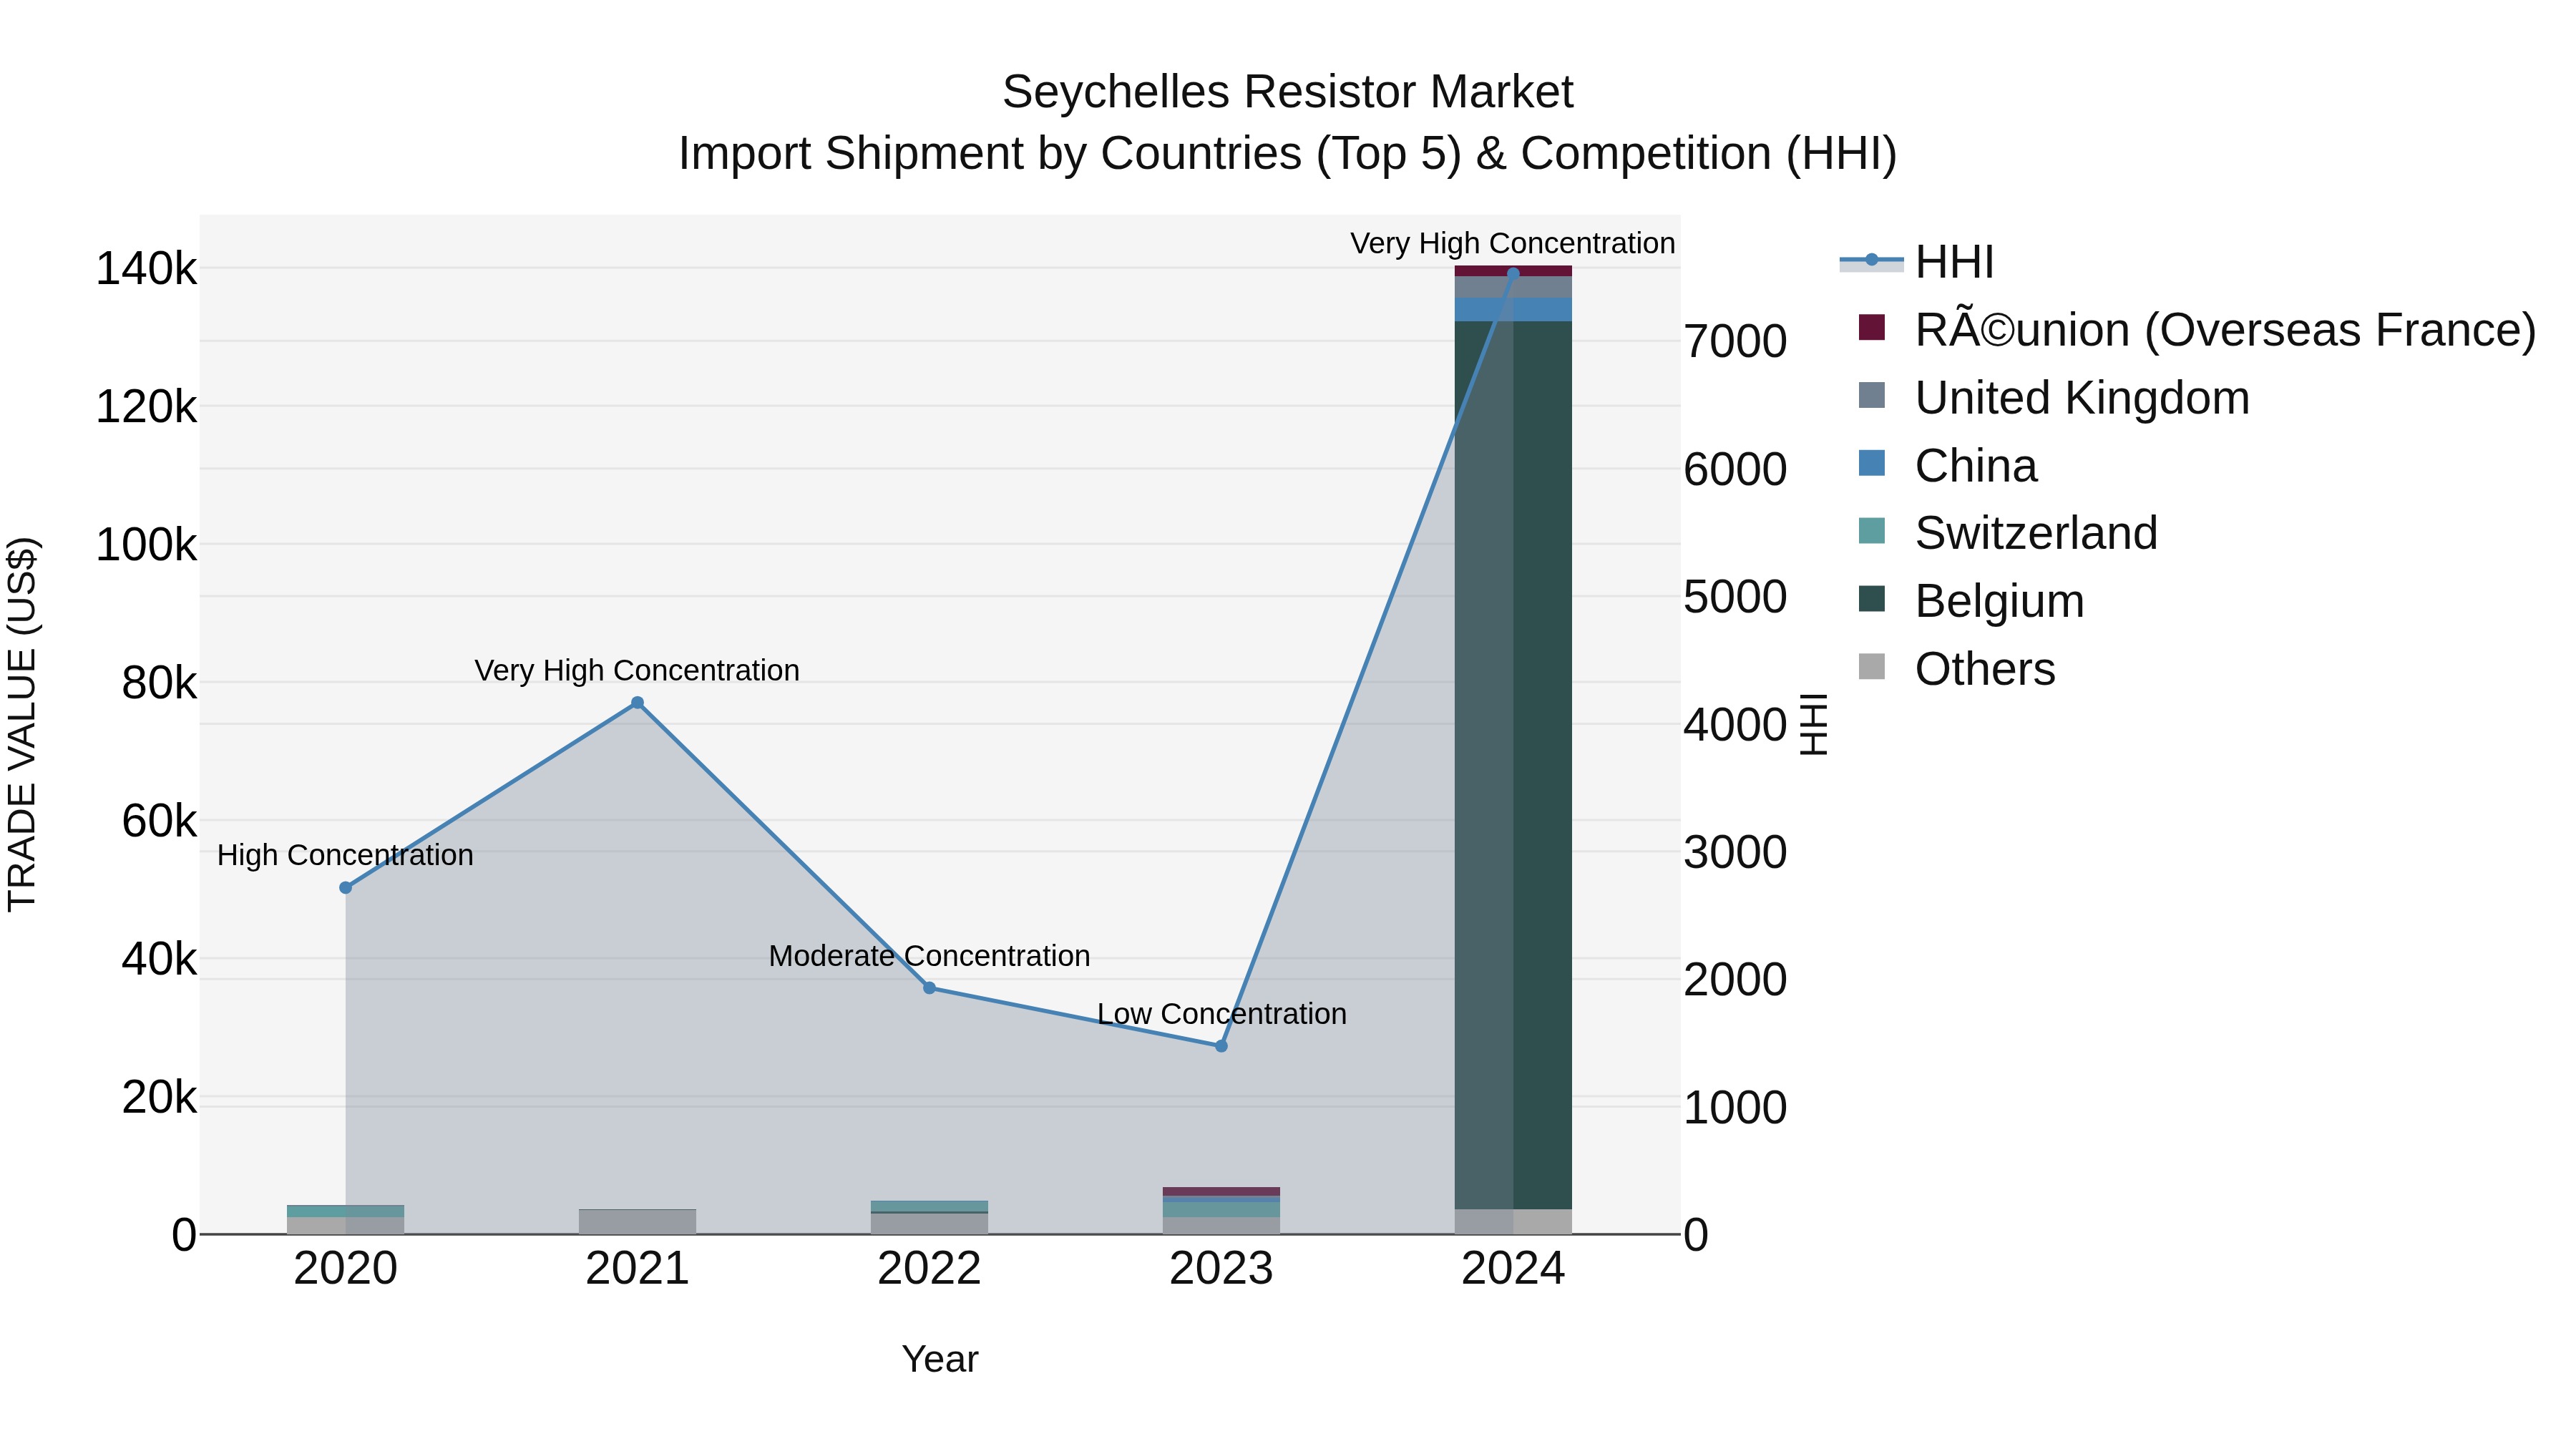Screen dimensions: 2576x1449
Task: Click the China bar segment in 2024
Action: (x=1513, y=310)
